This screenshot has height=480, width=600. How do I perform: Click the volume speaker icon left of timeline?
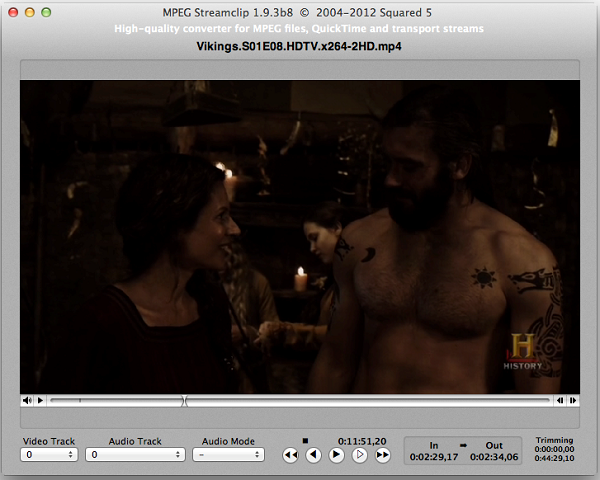point(27,401)
